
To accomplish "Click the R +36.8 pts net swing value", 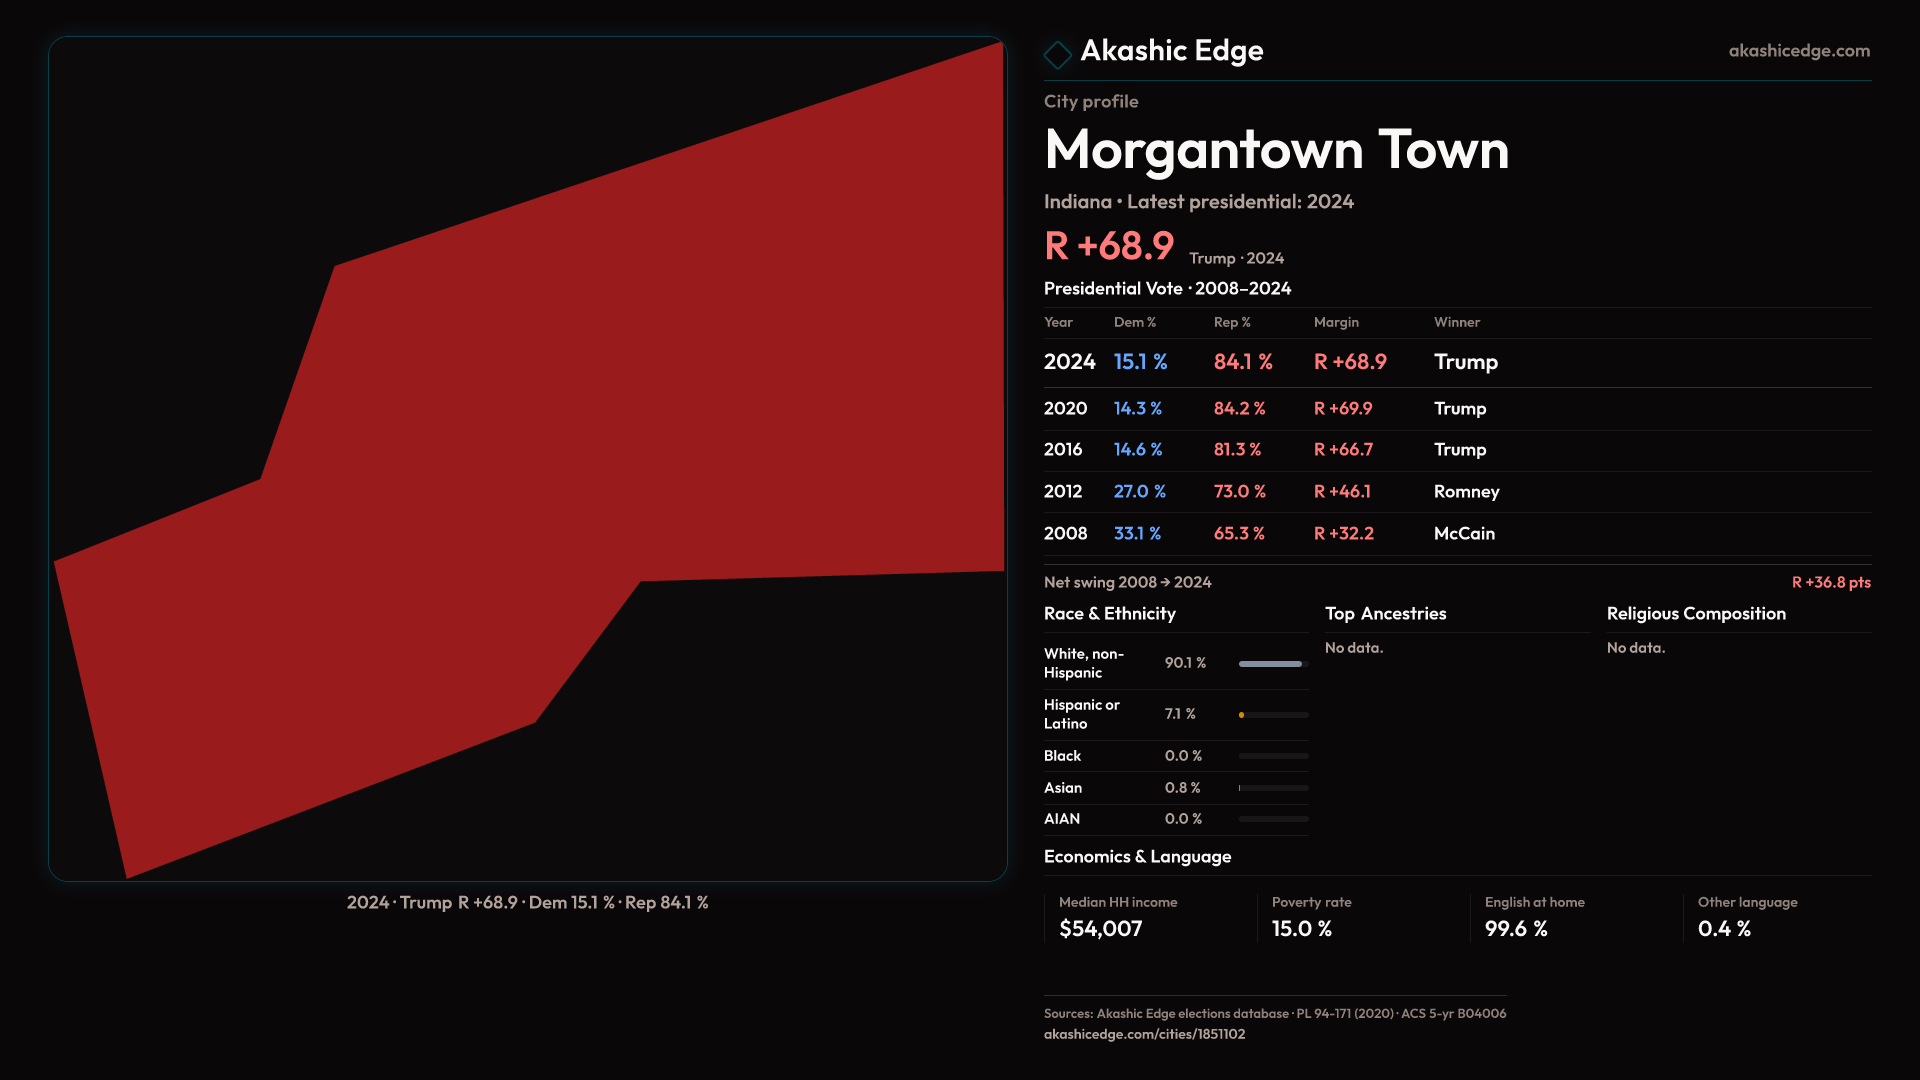I will pos(1830,582).
